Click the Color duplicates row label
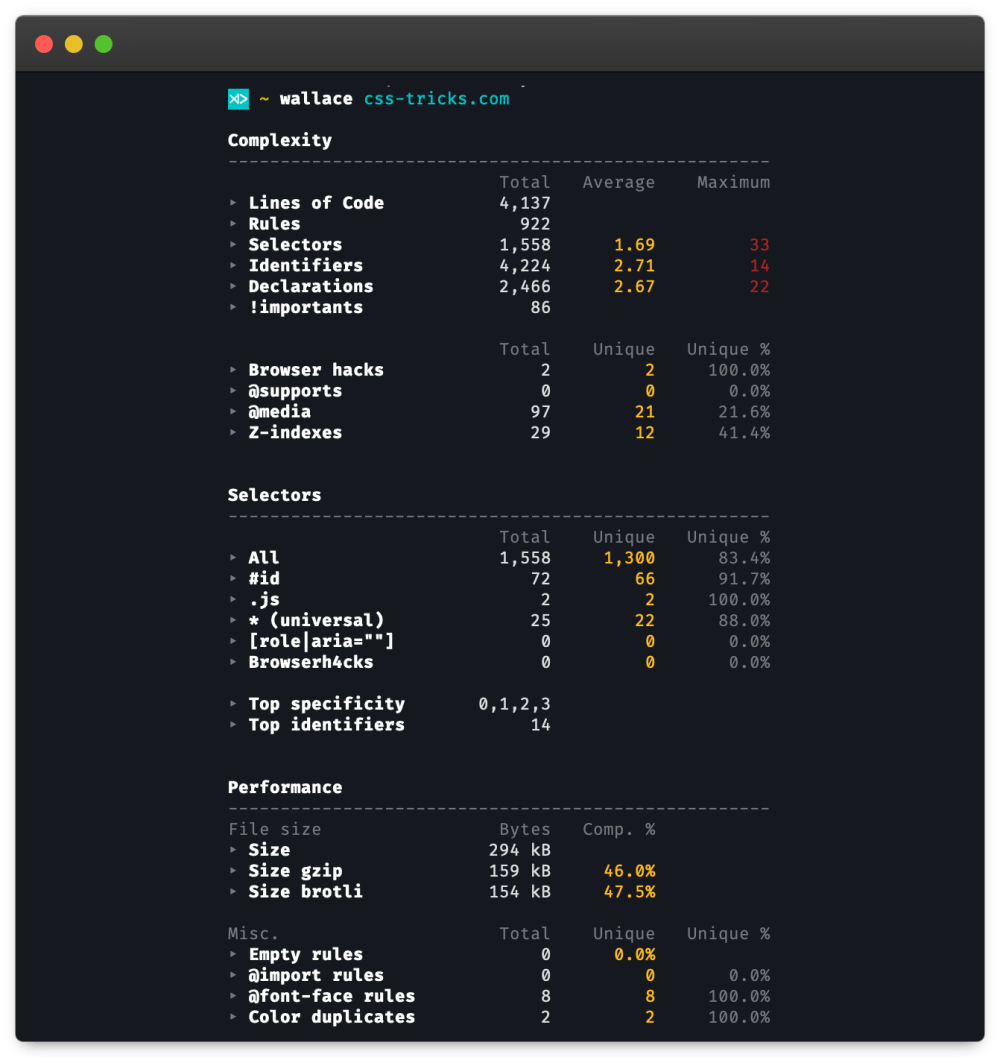 coord(331,1017)
